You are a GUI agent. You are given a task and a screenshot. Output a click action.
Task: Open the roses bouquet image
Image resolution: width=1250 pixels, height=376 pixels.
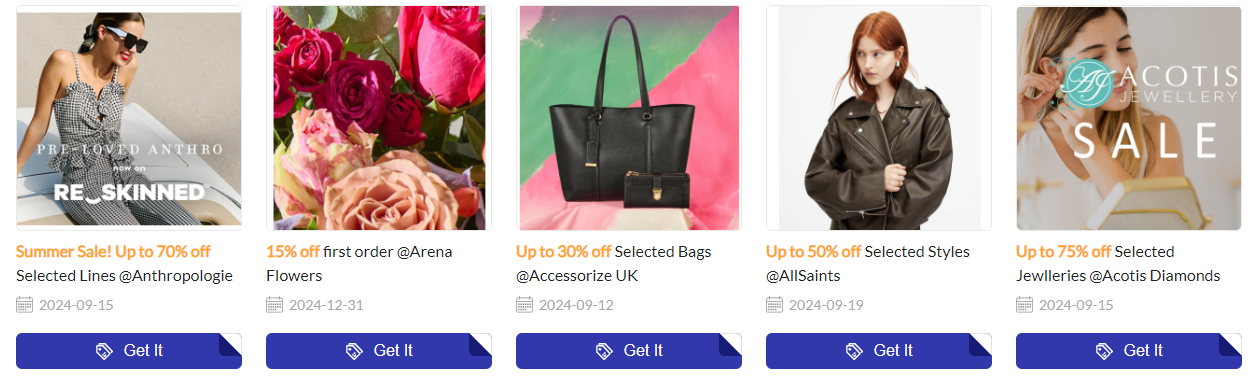tap(379, 118)
